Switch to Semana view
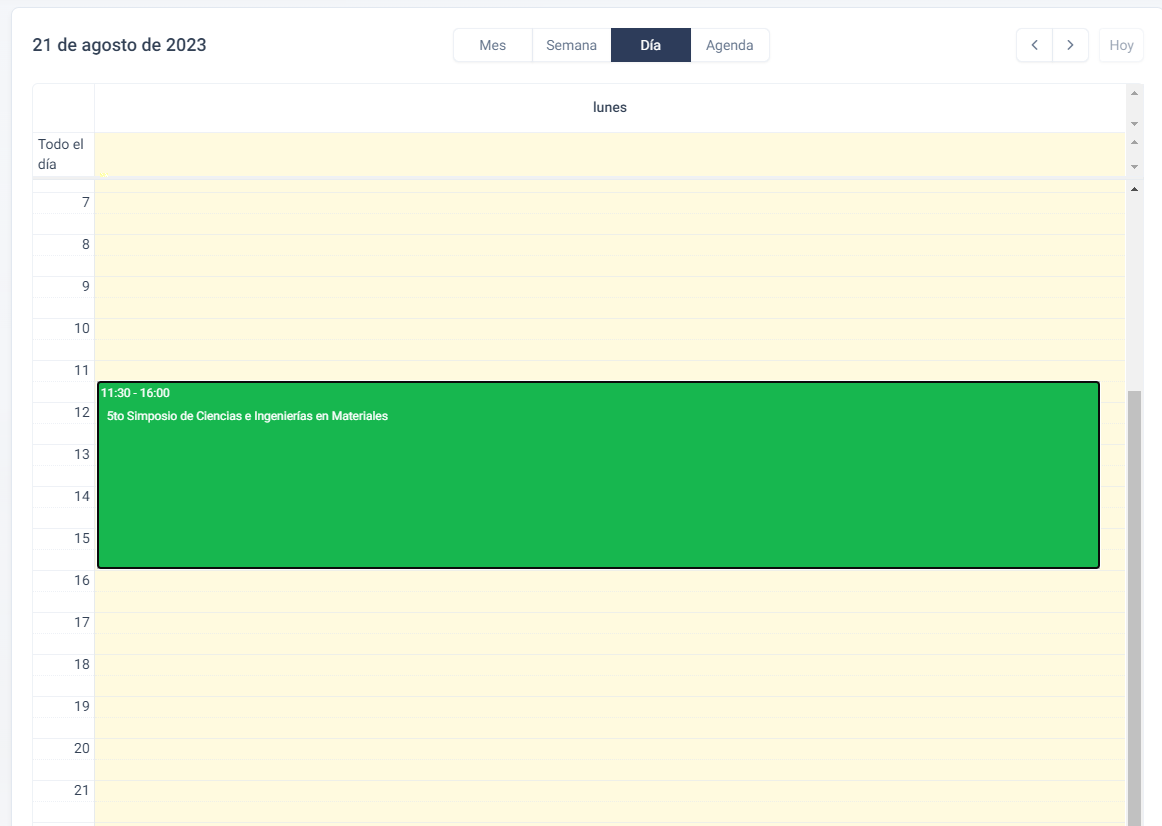The height and width of the screenshot is (826, 1162). pos(571,45)
